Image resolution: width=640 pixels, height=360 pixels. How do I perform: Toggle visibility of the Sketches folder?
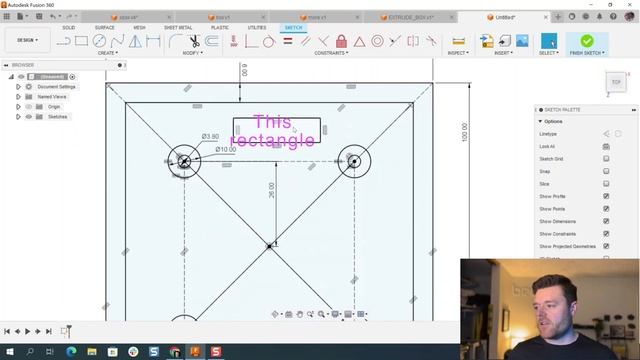click(x=29, y=117)
